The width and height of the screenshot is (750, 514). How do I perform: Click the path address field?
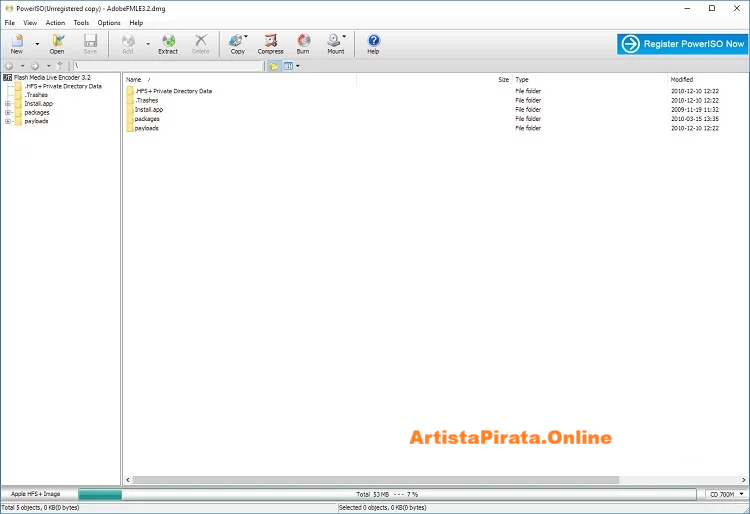(168, 66)
